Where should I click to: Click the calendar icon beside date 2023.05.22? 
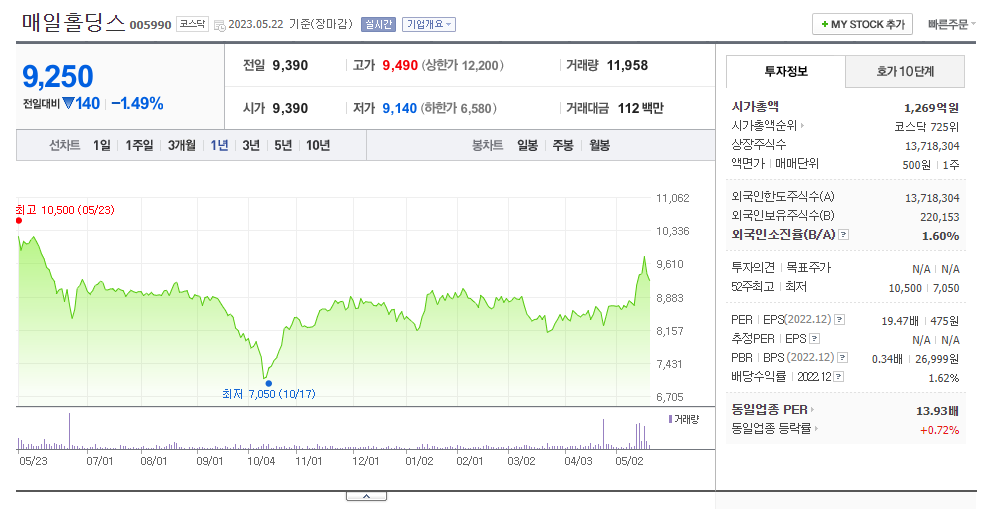point(219,25)
